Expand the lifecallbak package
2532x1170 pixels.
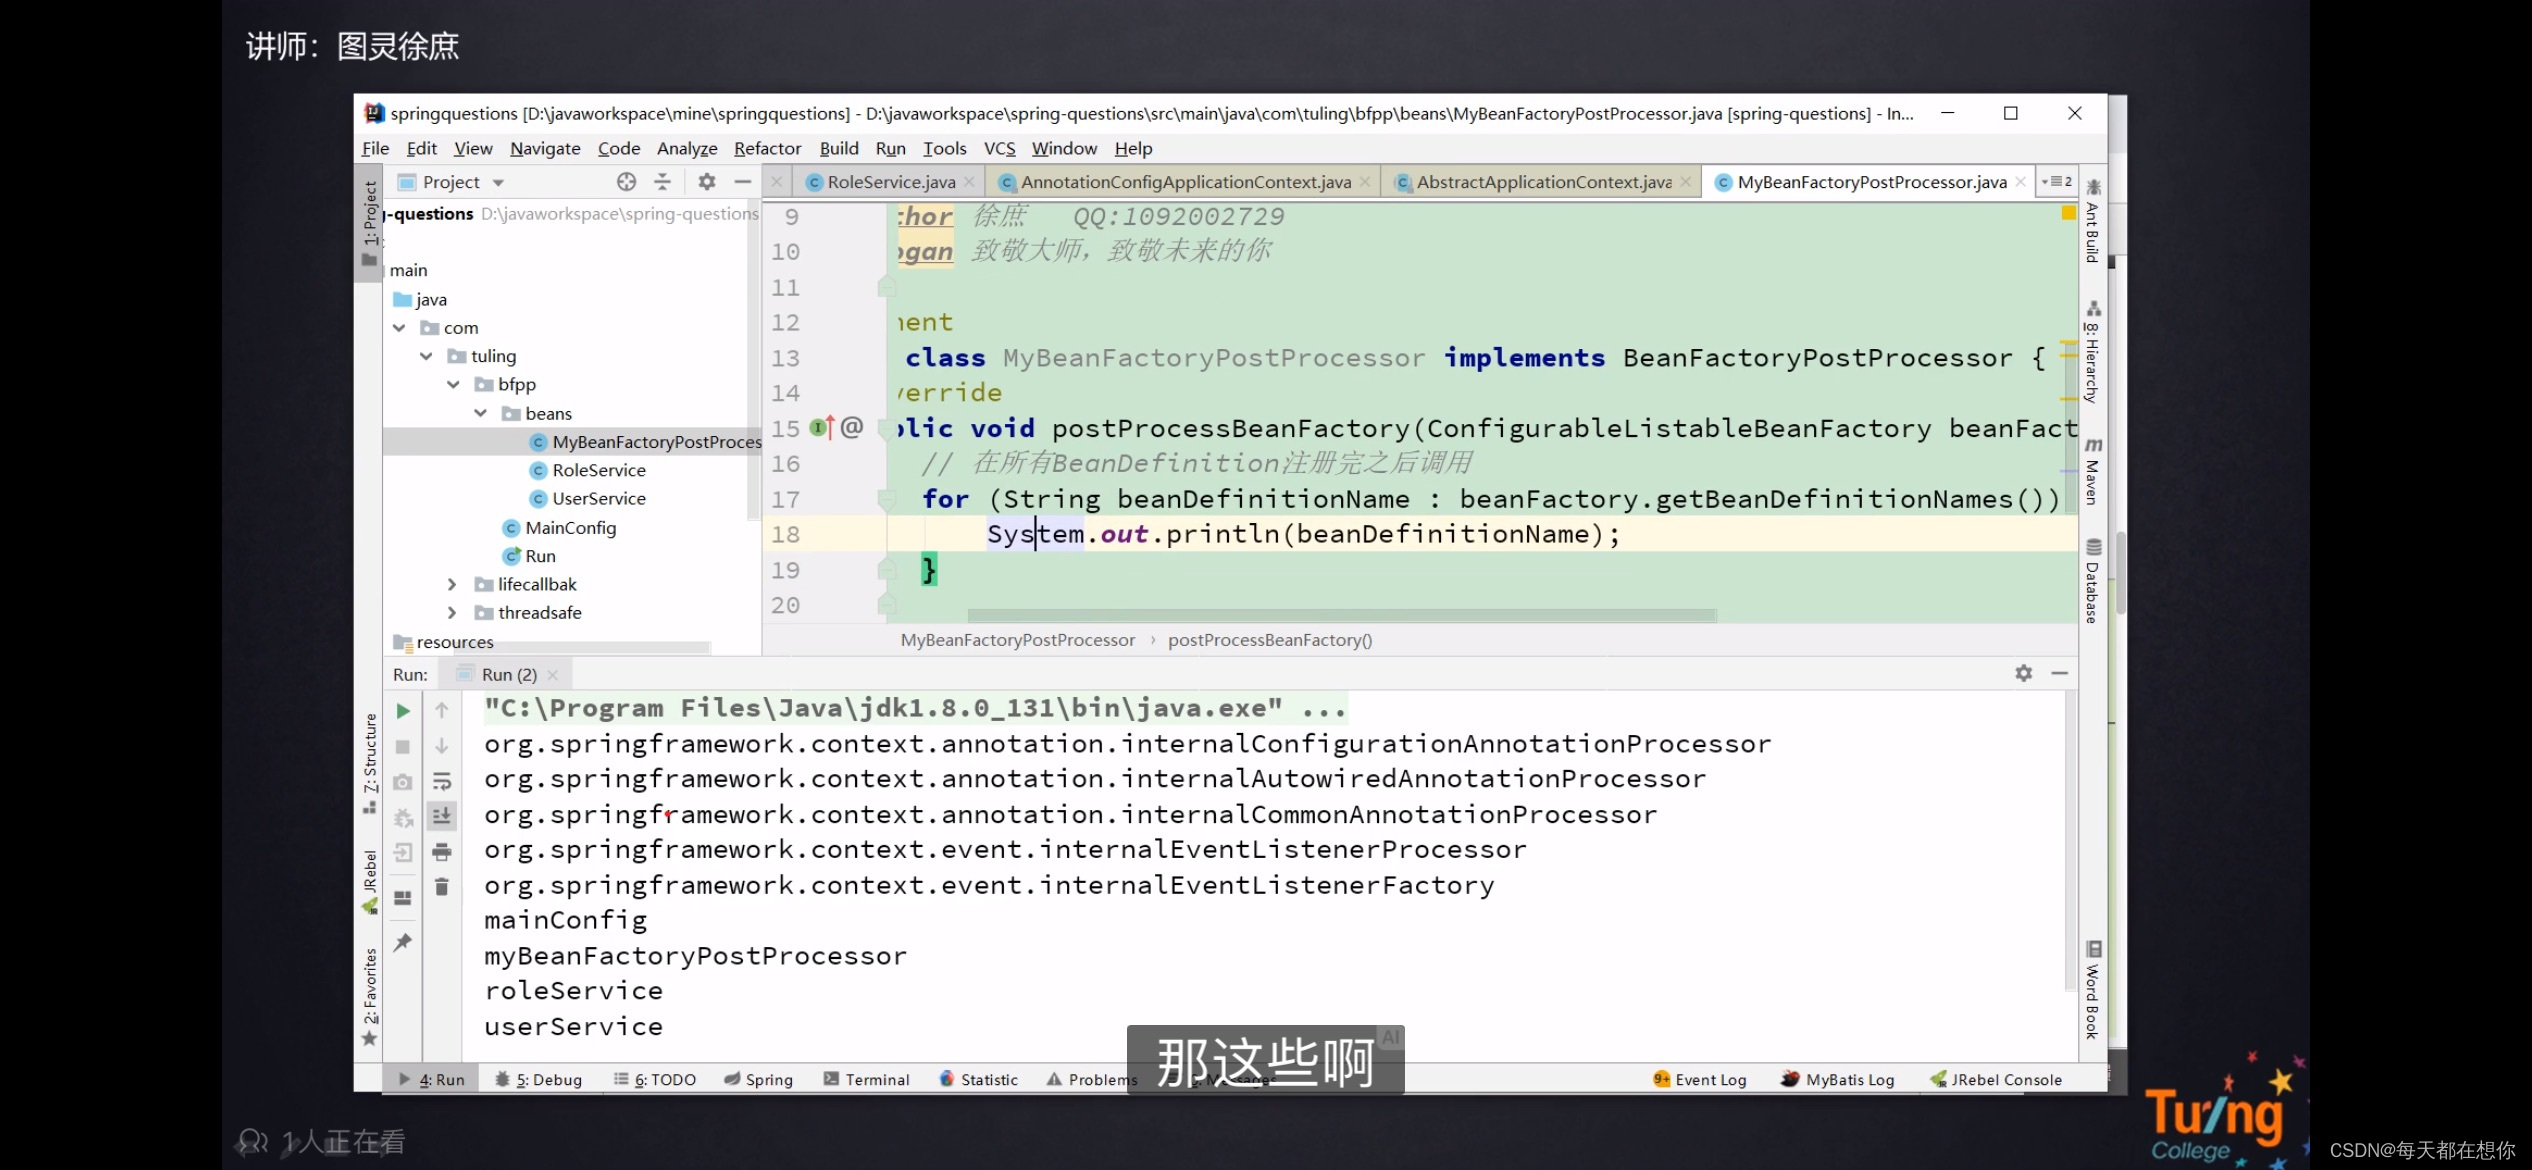coord(452,584)
